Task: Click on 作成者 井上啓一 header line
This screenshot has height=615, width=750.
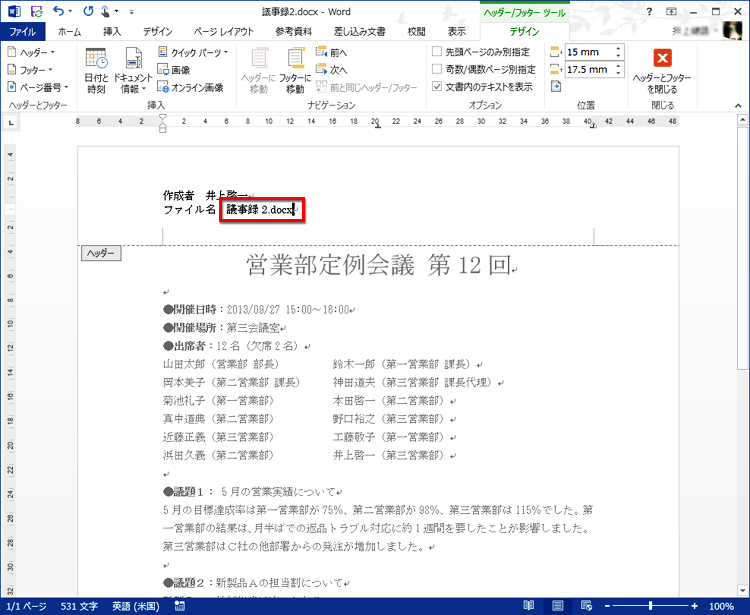Action: point(205,195)
